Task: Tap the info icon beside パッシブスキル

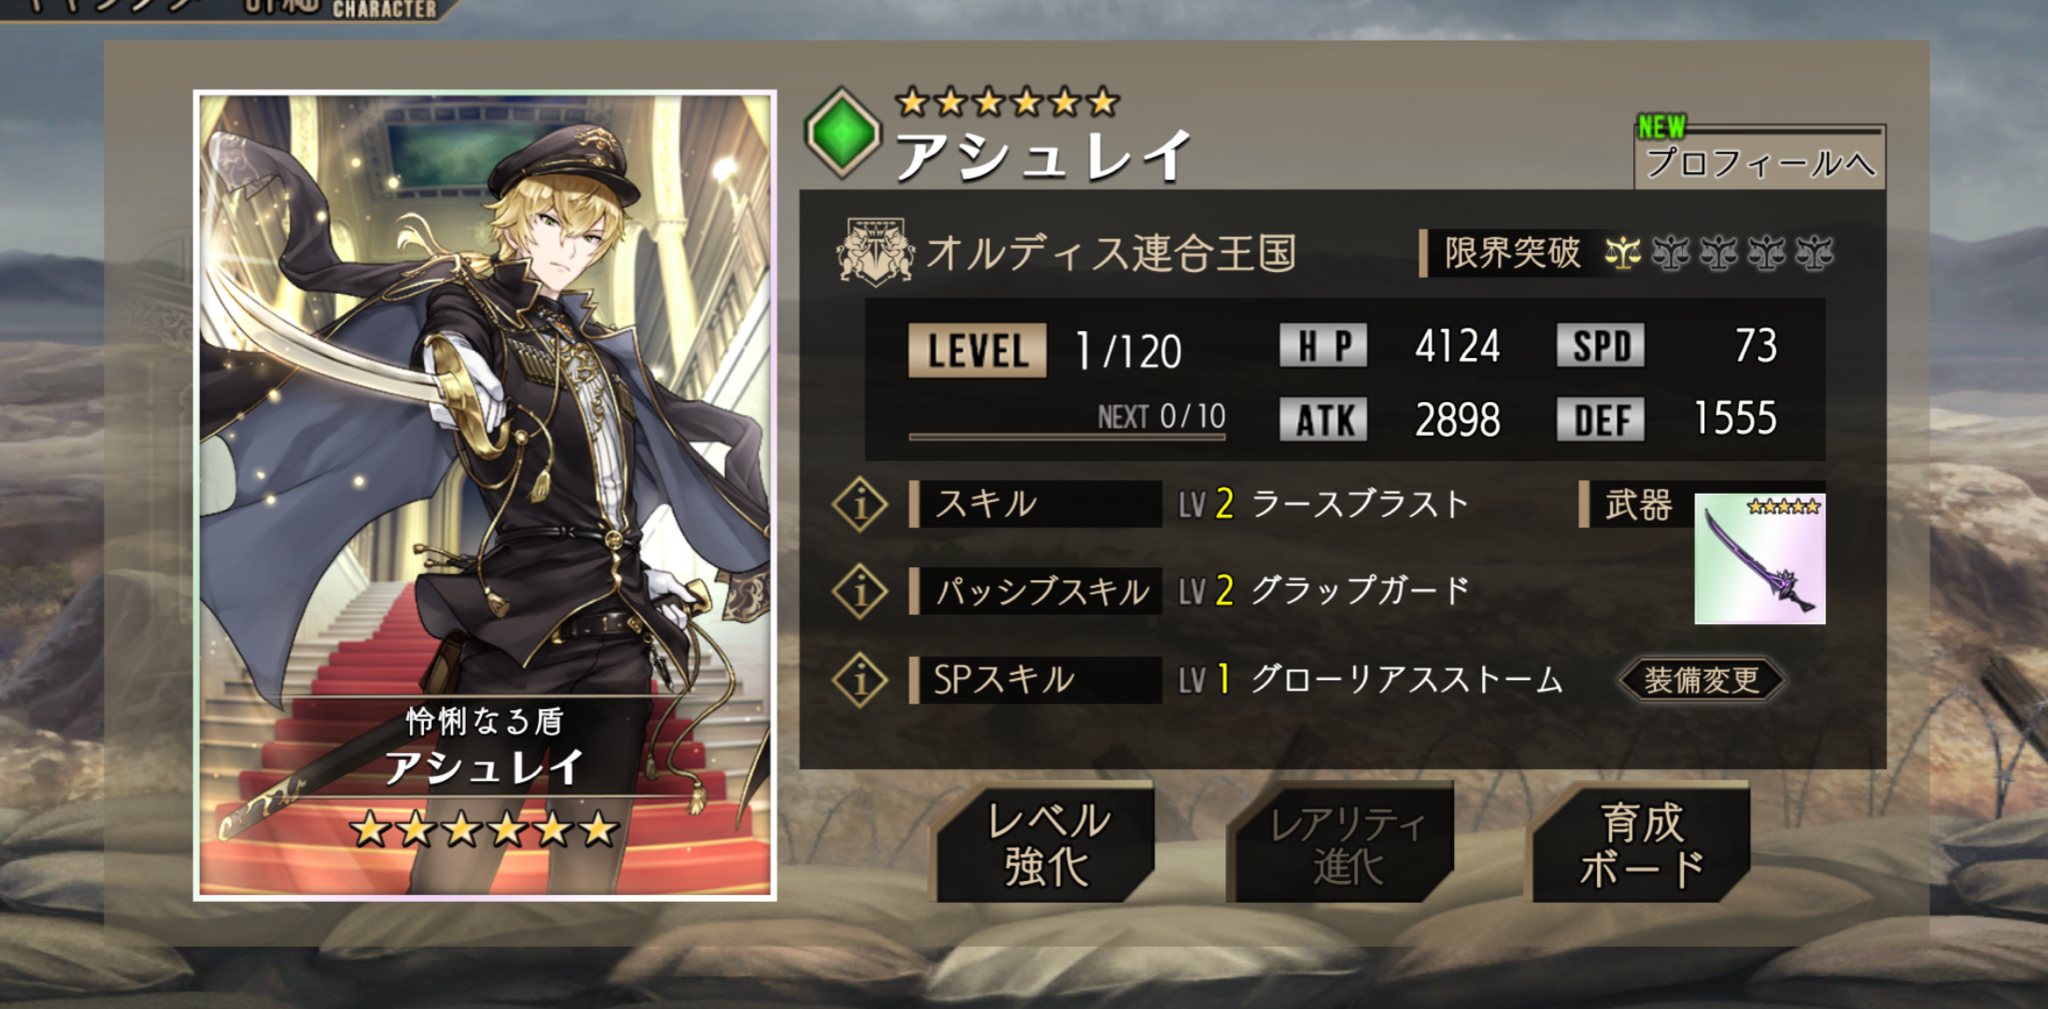Action: coord(860,591)
